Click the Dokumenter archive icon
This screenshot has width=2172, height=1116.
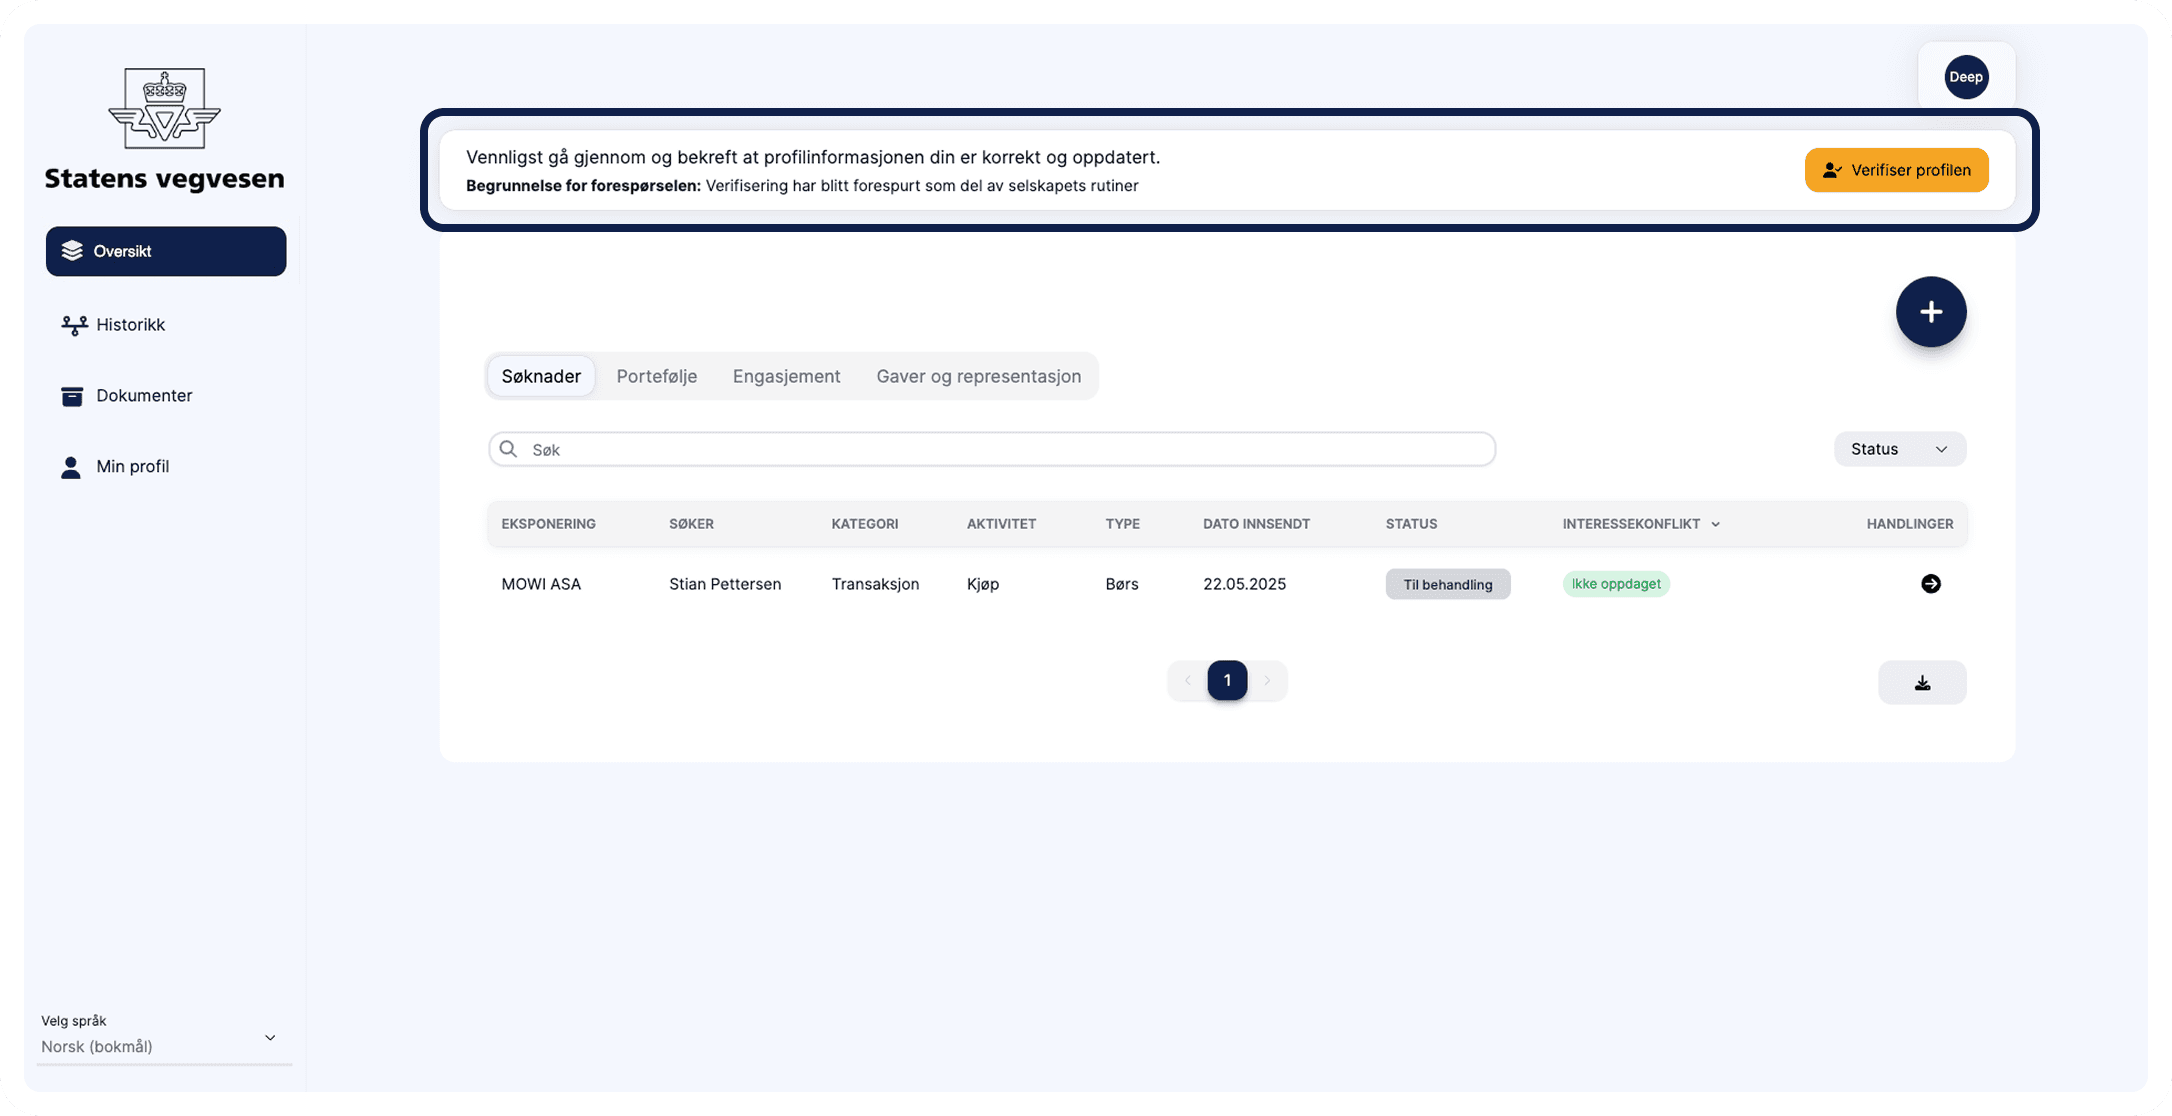(x=72, y=396)
